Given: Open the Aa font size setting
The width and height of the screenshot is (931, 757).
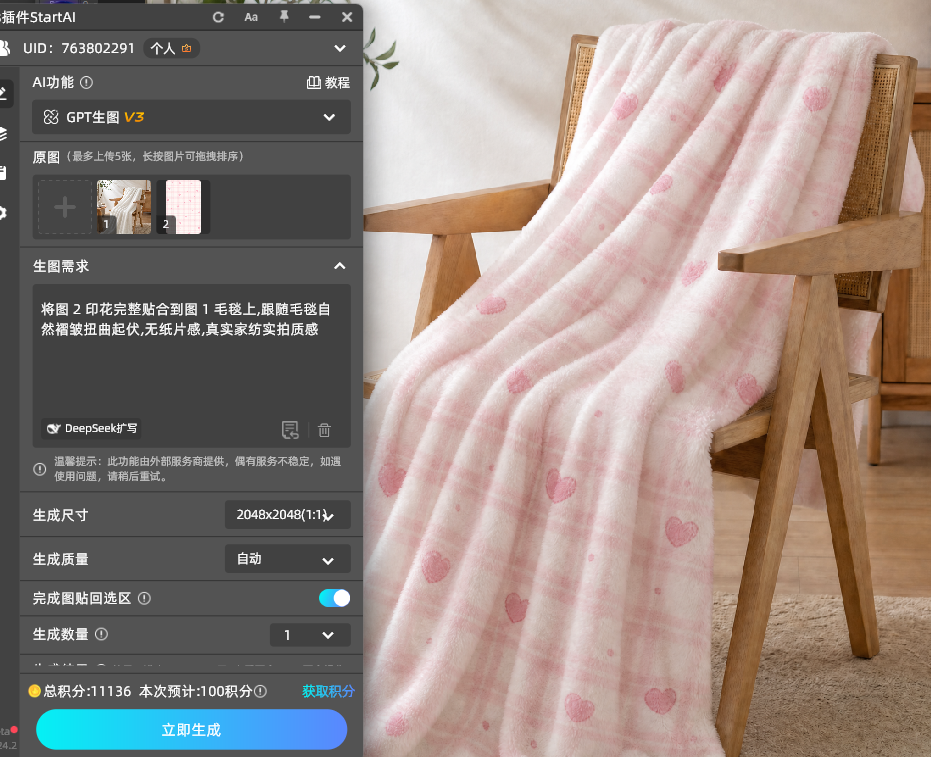Looking at the screenshot, I should (251, 17).
